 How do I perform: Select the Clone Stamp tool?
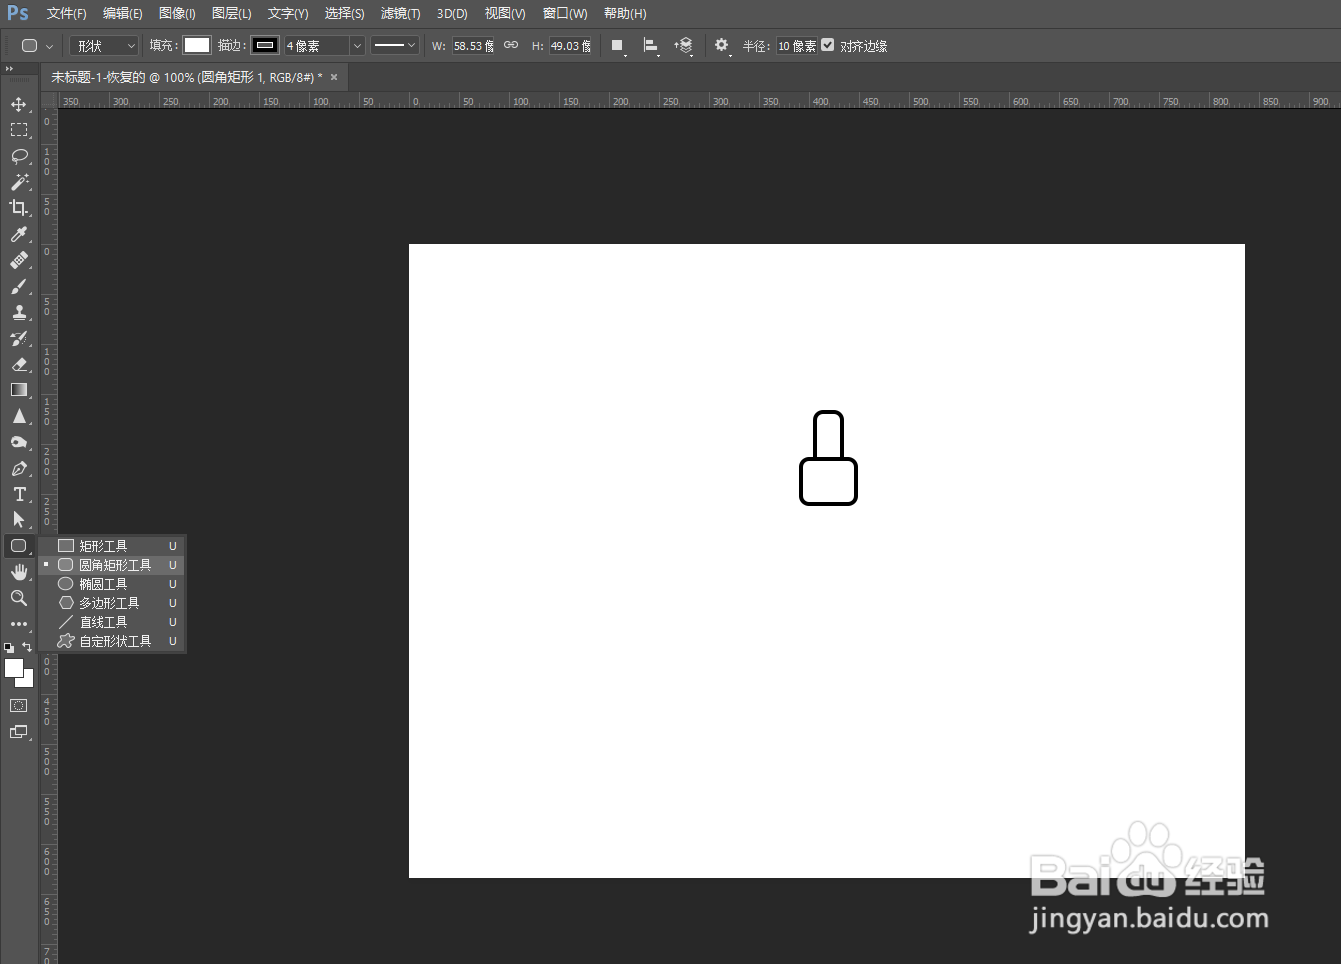coord(19,312)
